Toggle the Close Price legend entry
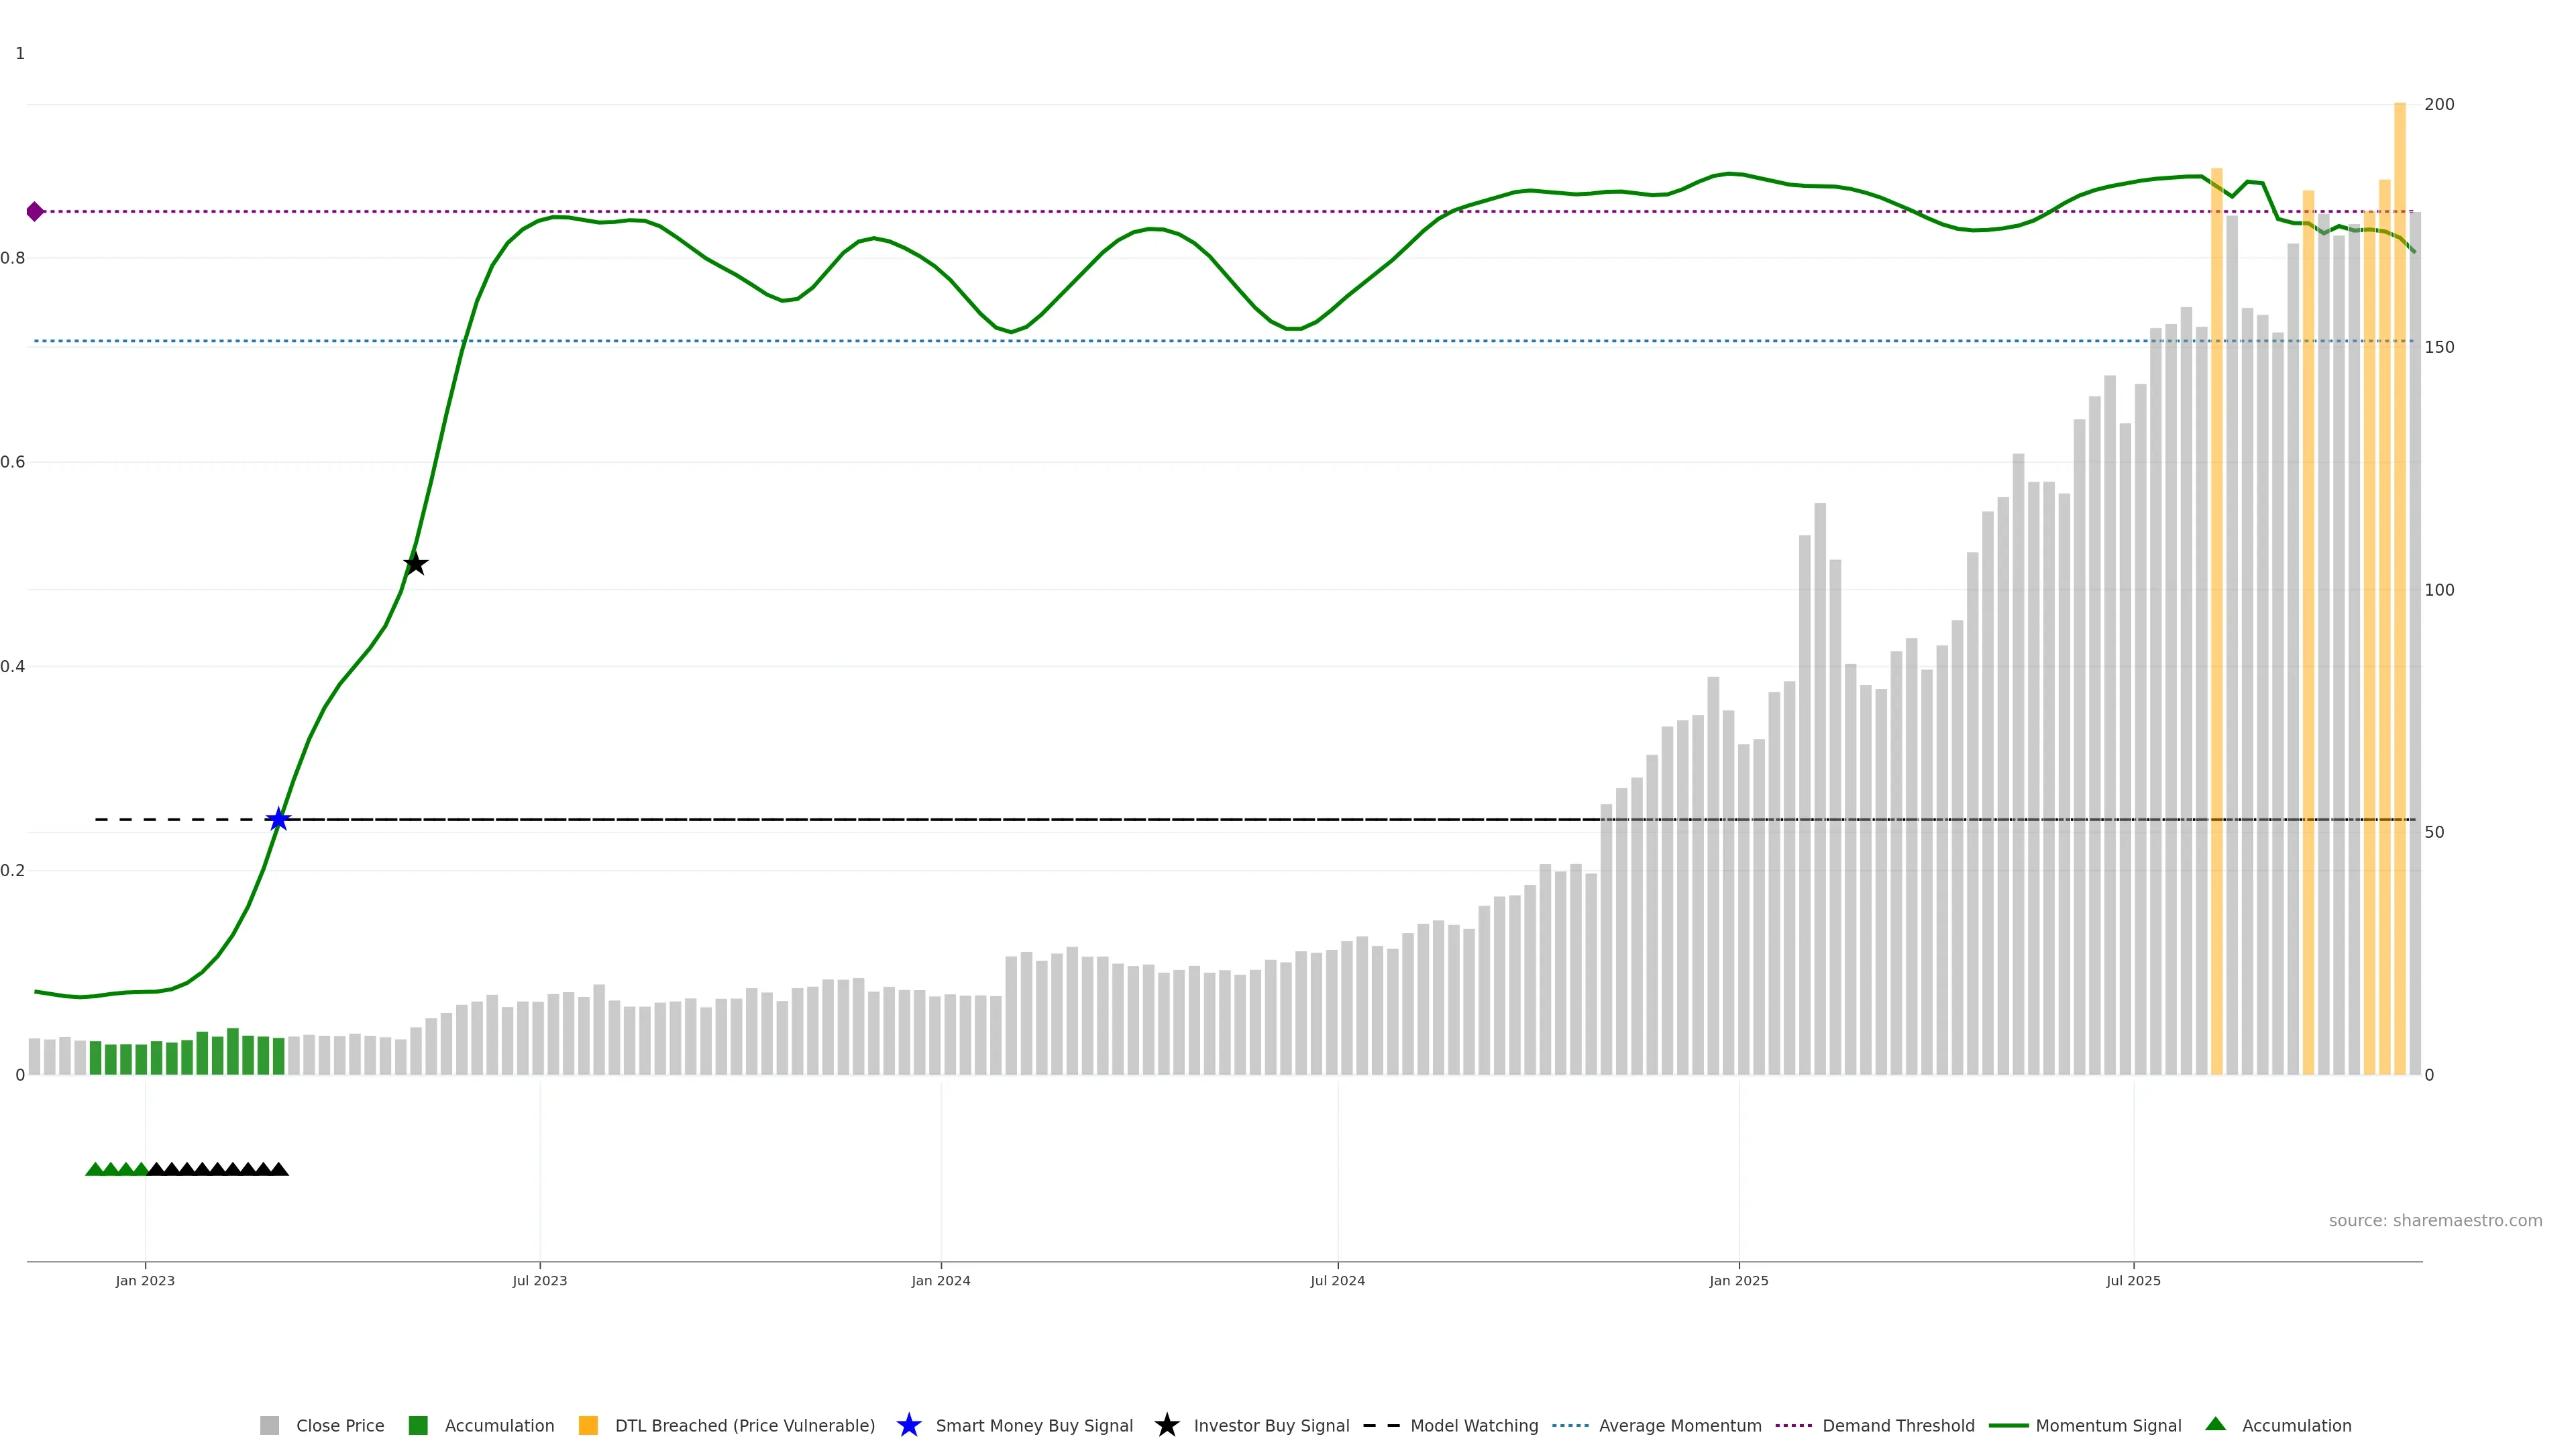This screenshot has width=2576, height=1449. (x=339, y=1426)
